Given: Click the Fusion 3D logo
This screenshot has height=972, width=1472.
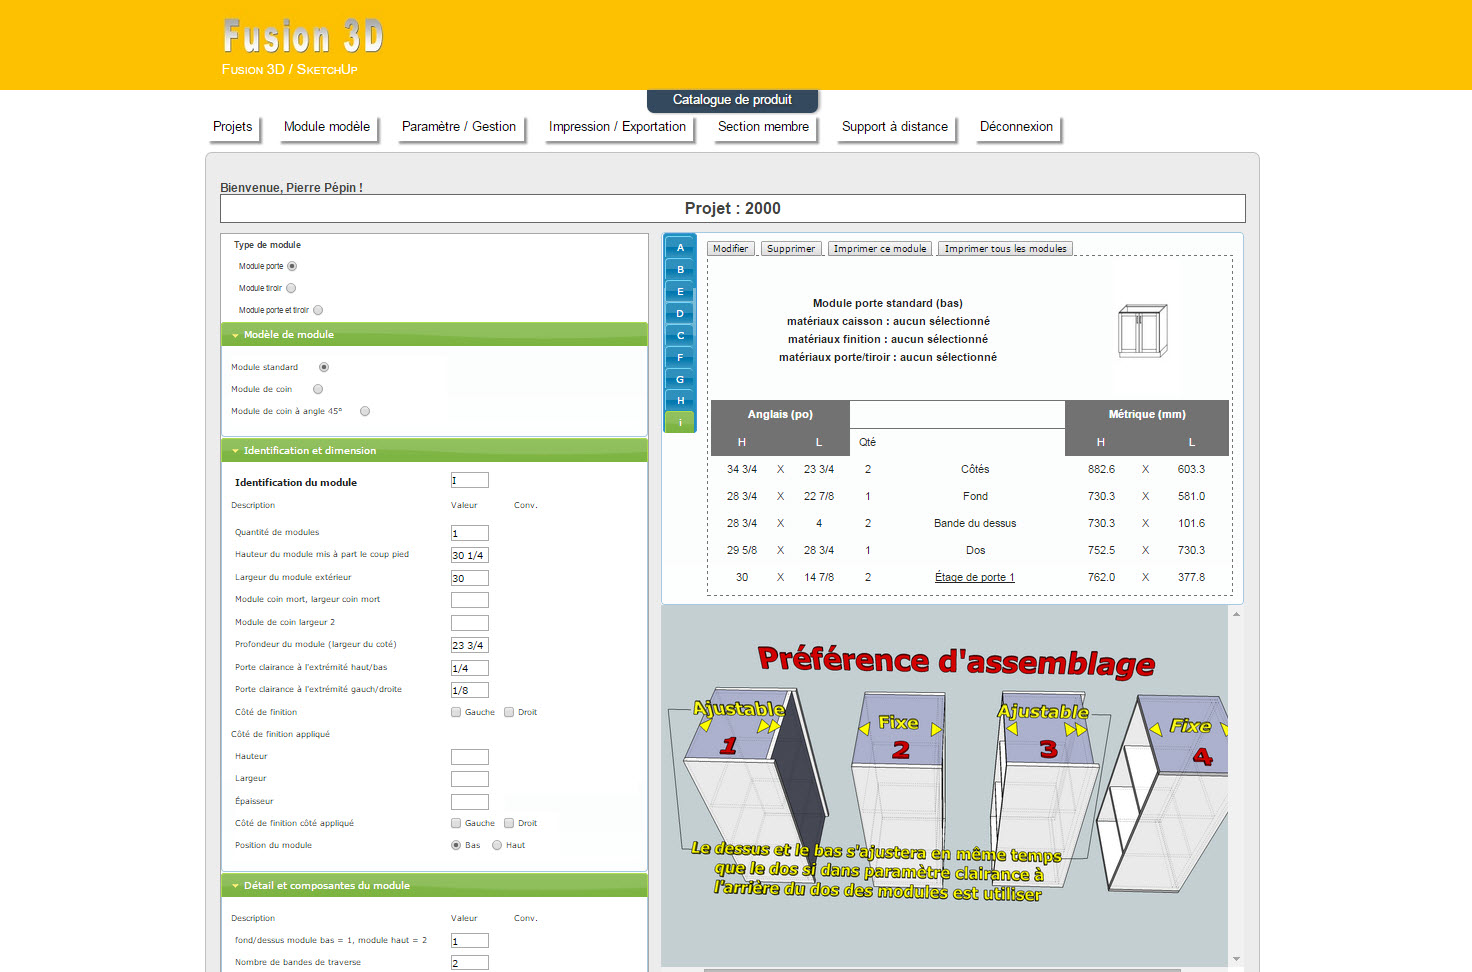Looking at the screenshot, I should click(303, 38).
